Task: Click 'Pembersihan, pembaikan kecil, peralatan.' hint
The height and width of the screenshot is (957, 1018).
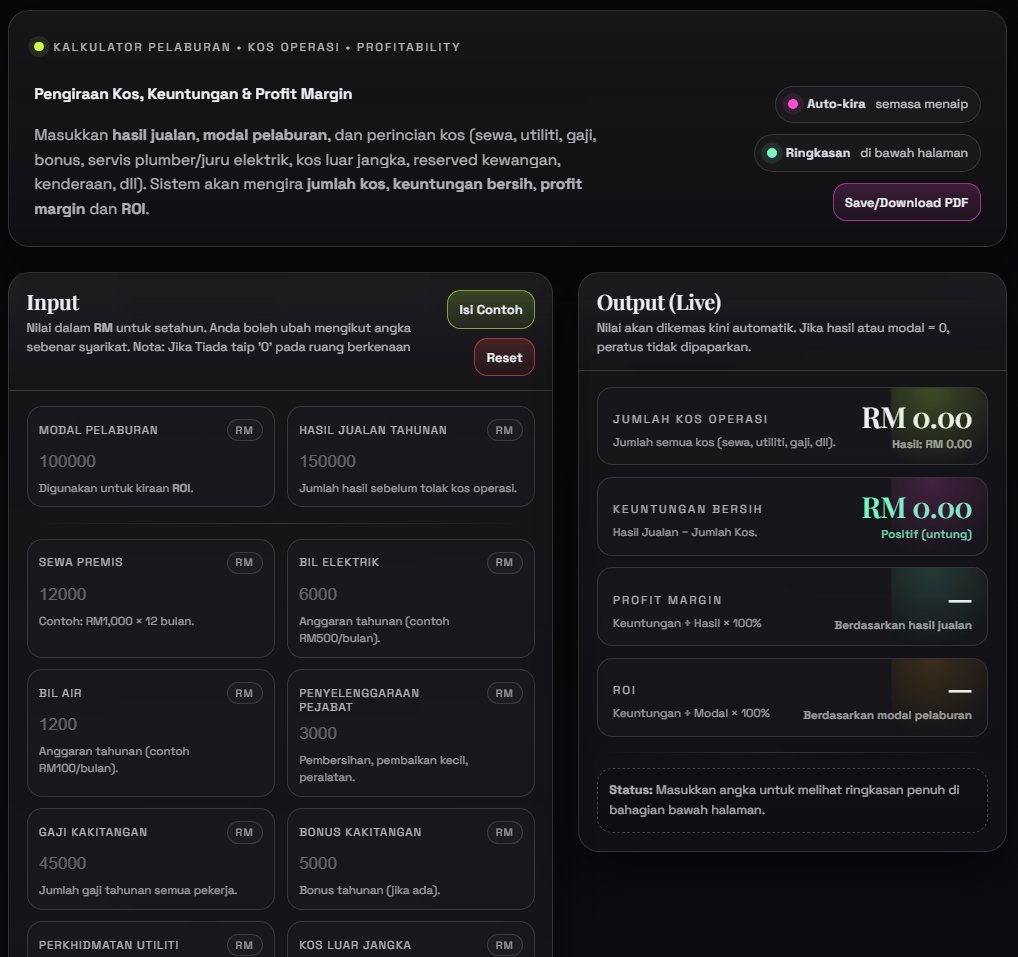Action: (x=383, y=769)
